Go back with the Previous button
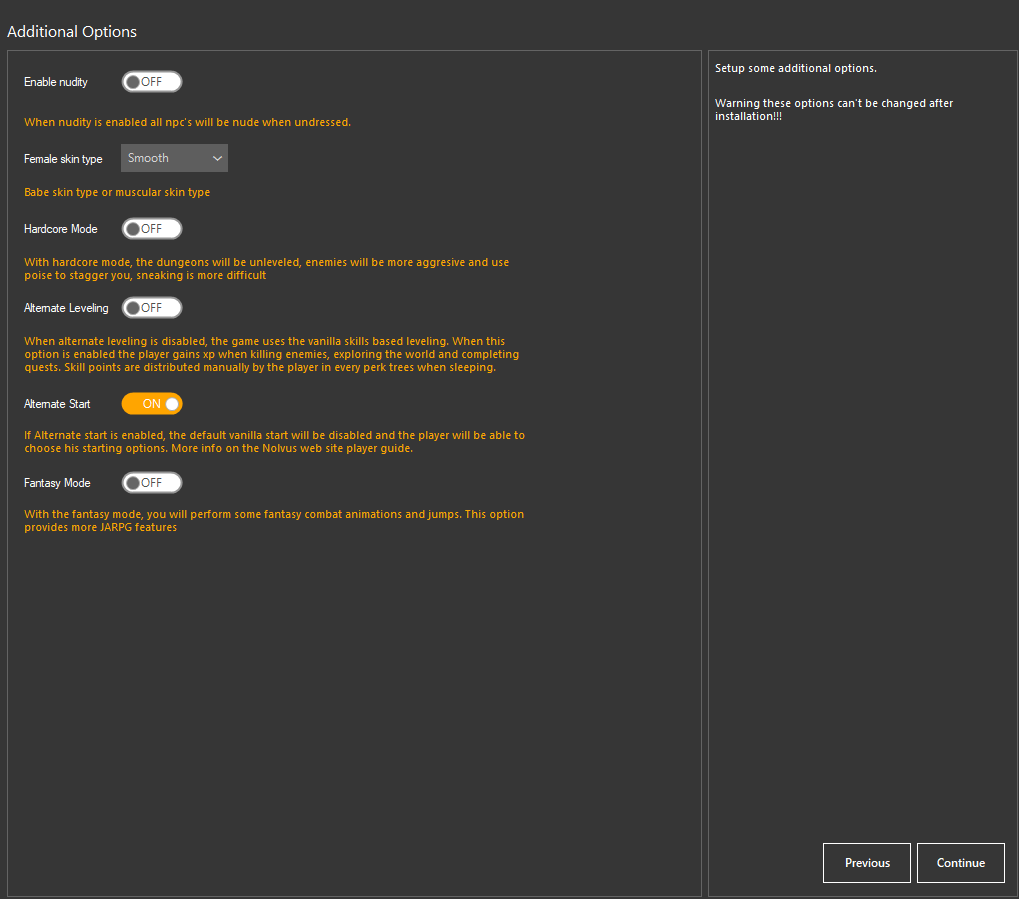This screenshot has height=899, width=1019. tap(867, 863)
